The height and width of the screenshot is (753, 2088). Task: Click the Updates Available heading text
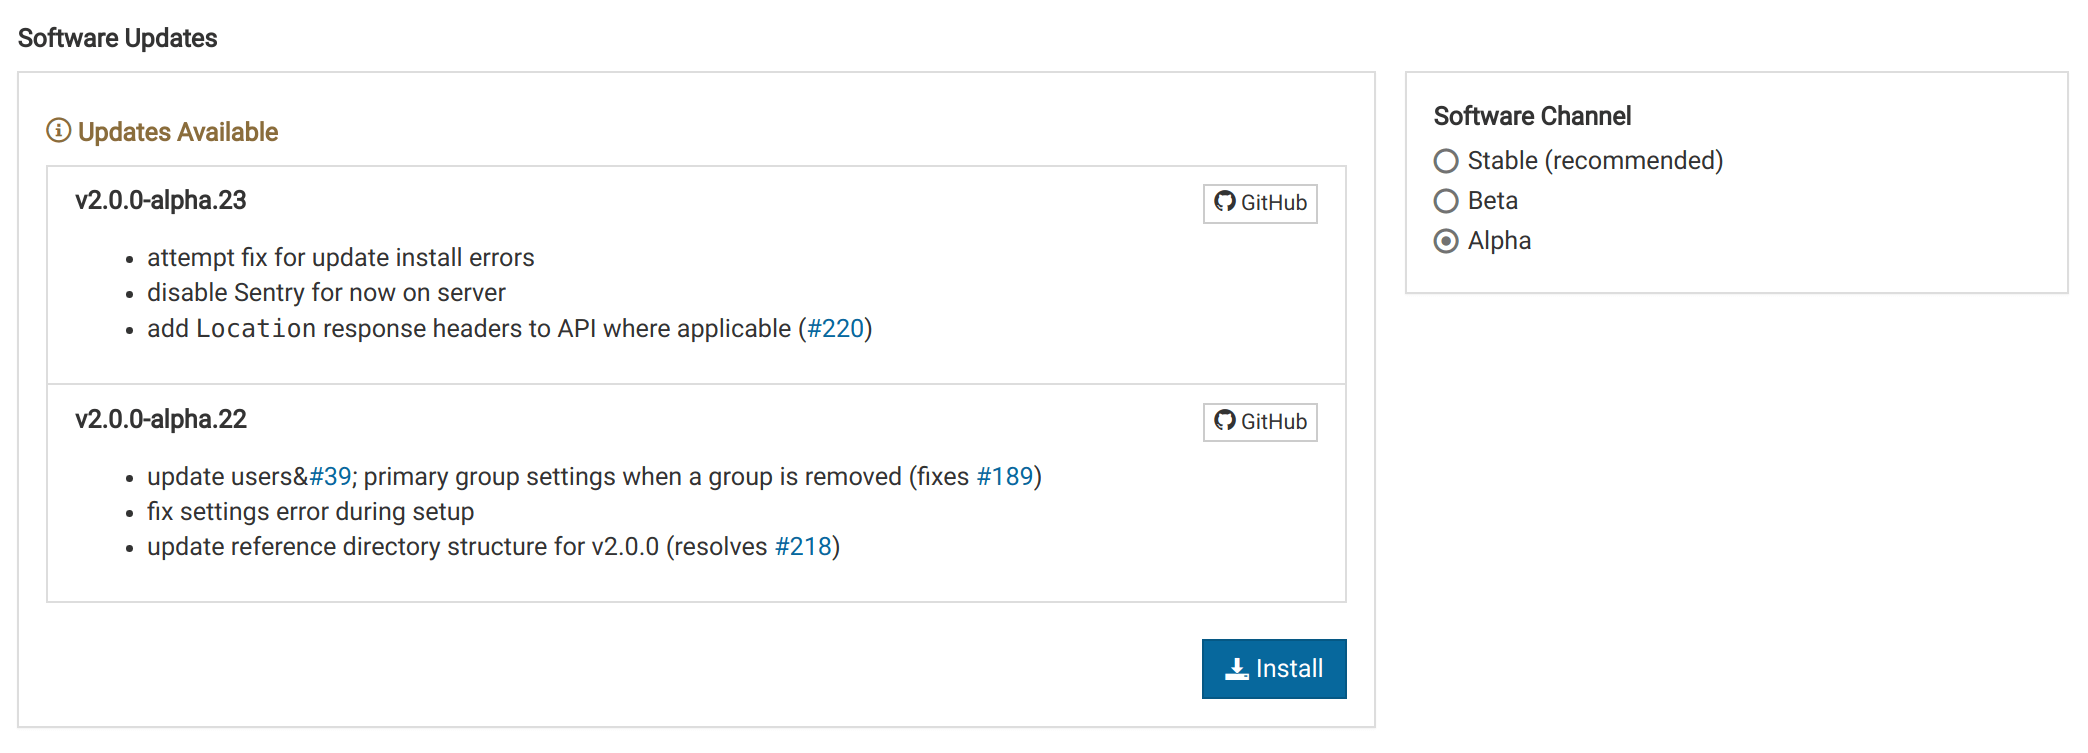tap(178, 132)
